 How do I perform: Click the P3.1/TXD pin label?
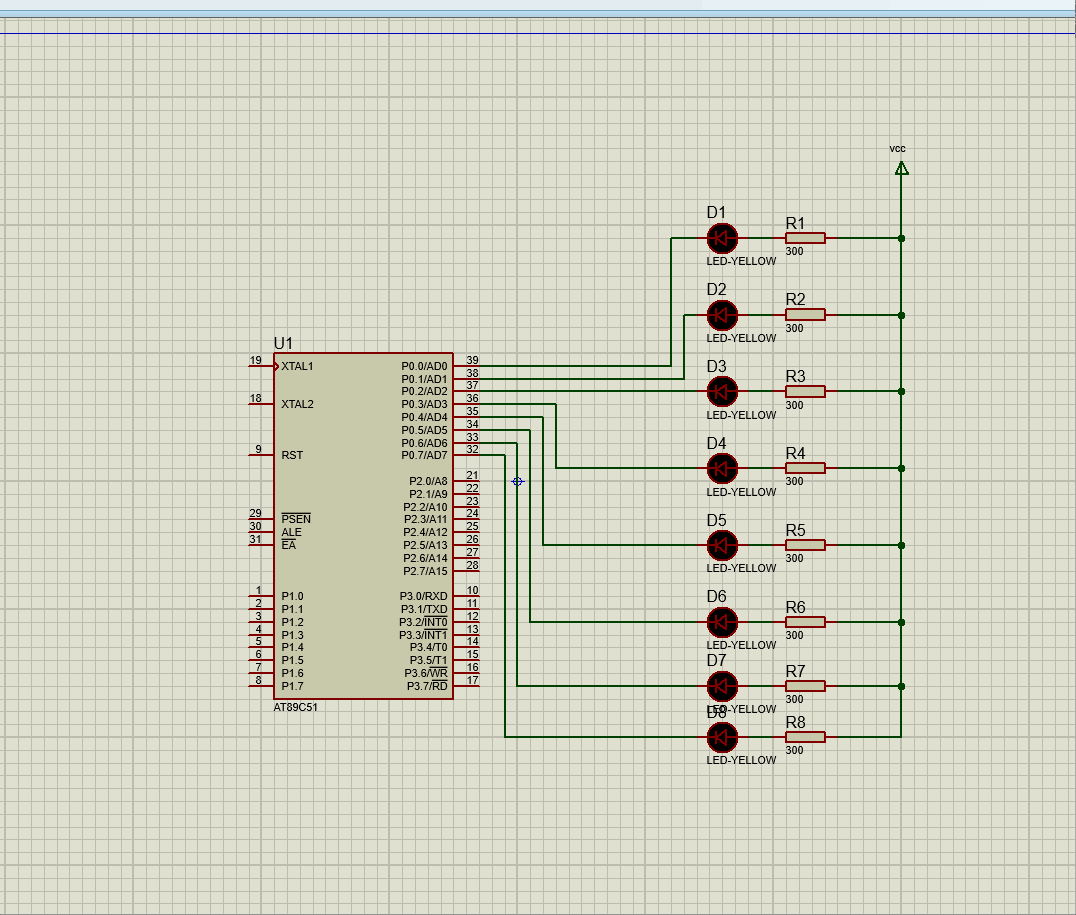click(x=424, y=610)
